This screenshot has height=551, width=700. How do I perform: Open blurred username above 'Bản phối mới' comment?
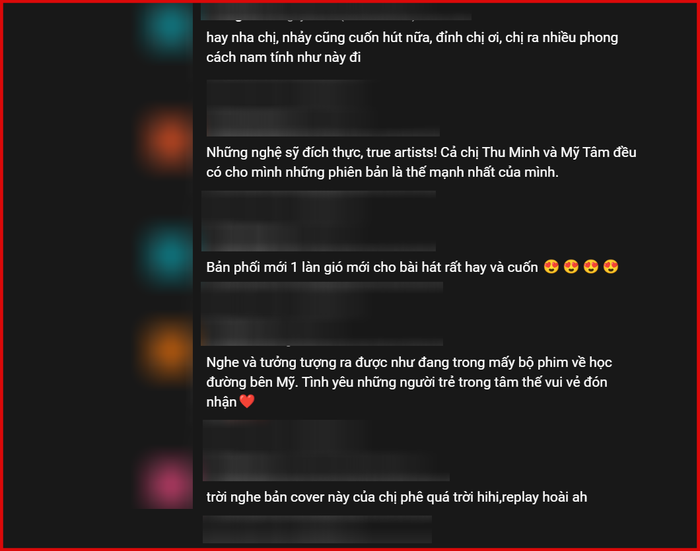click(x=318, y=221)
